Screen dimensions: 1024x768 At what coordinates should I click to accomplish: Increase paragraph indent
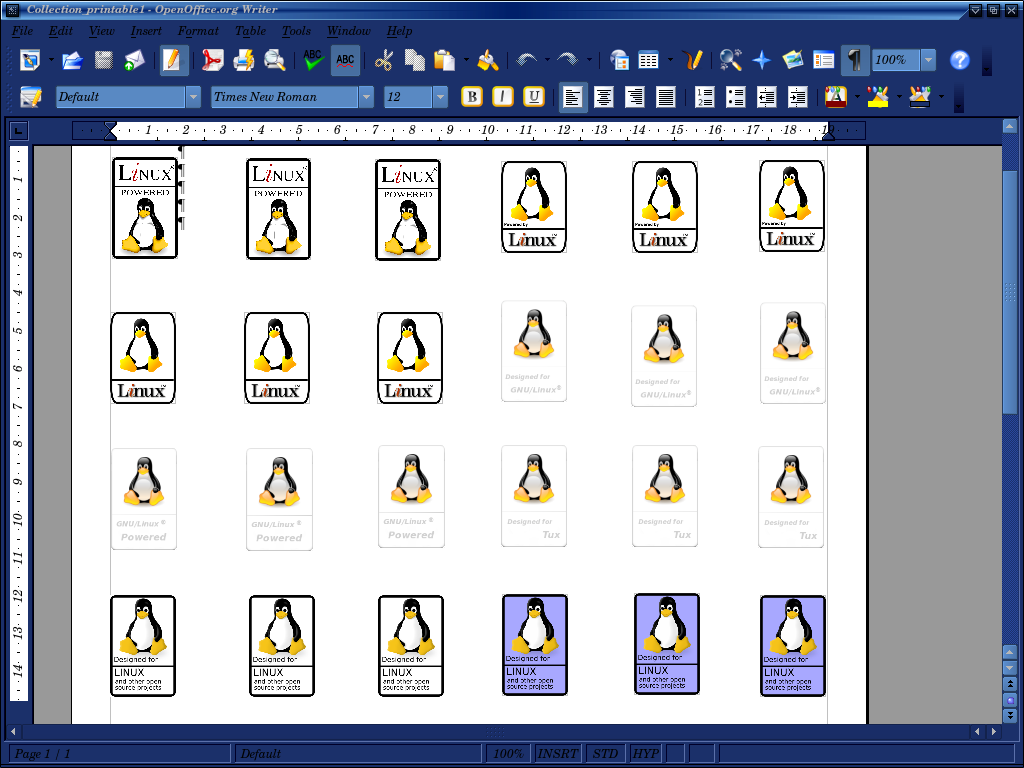point(797,97)
